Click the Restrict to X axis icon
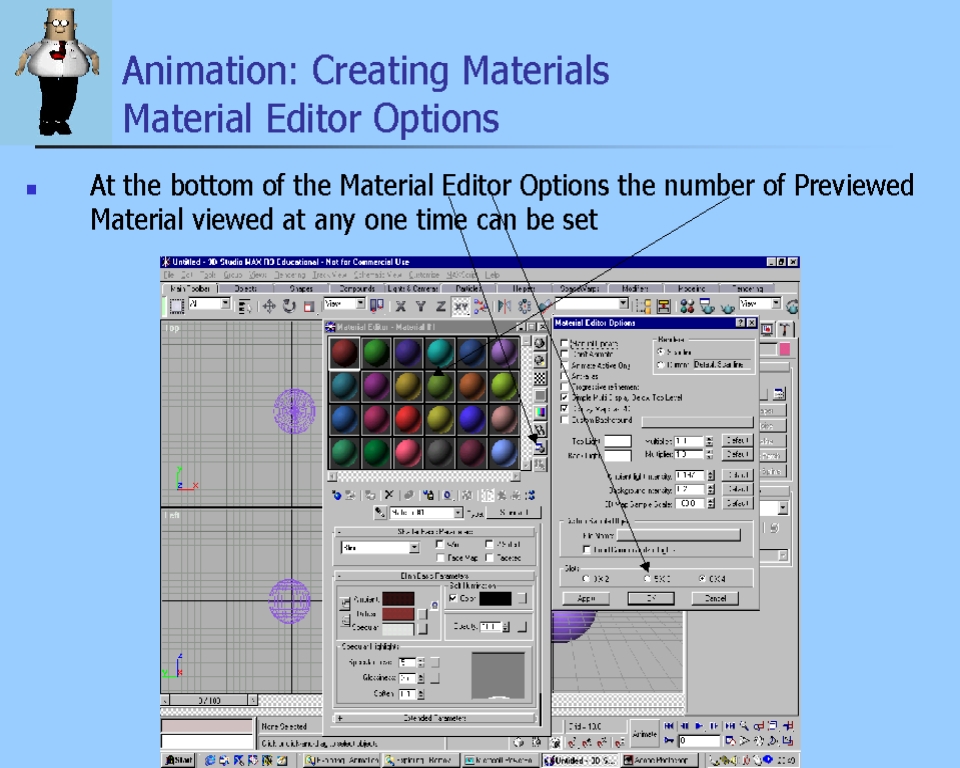 pos(400,306)
